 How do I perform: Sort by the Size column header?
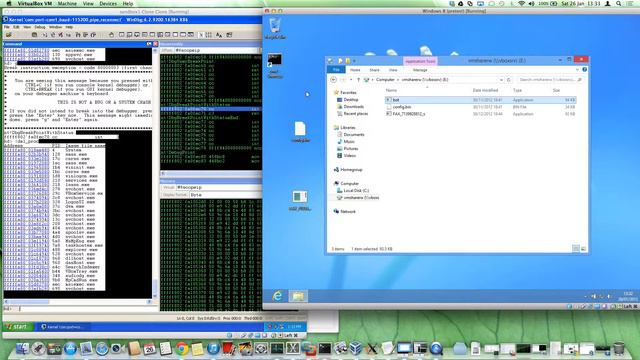556,90
